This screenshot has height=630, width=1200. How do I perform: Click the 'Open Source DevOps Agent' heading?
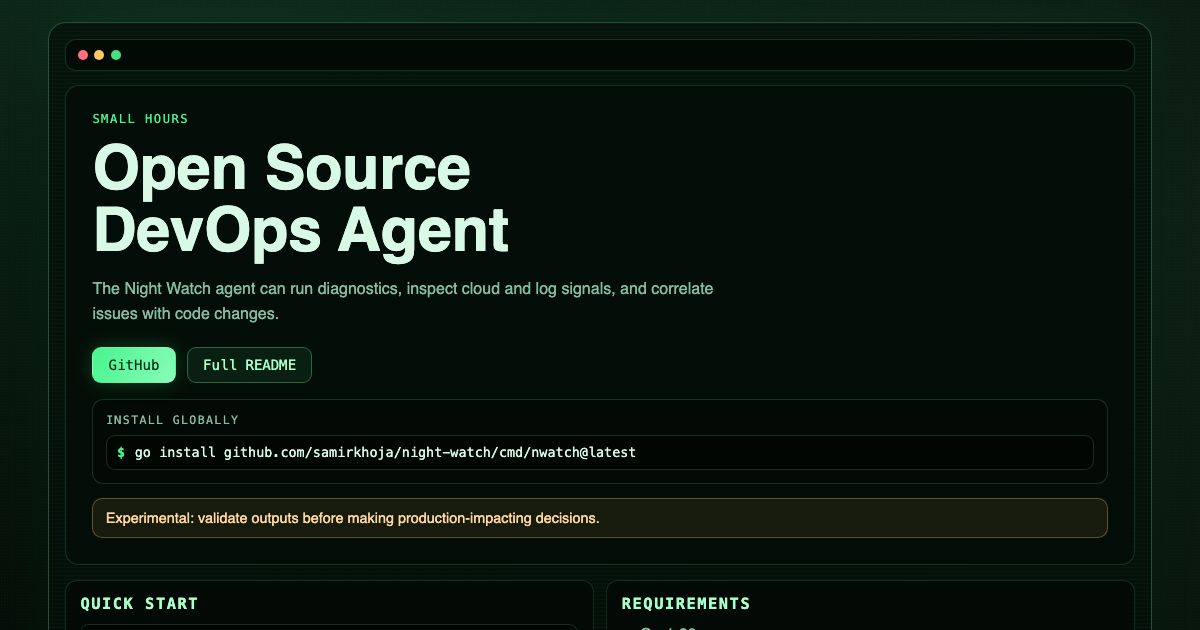(301, 198)
